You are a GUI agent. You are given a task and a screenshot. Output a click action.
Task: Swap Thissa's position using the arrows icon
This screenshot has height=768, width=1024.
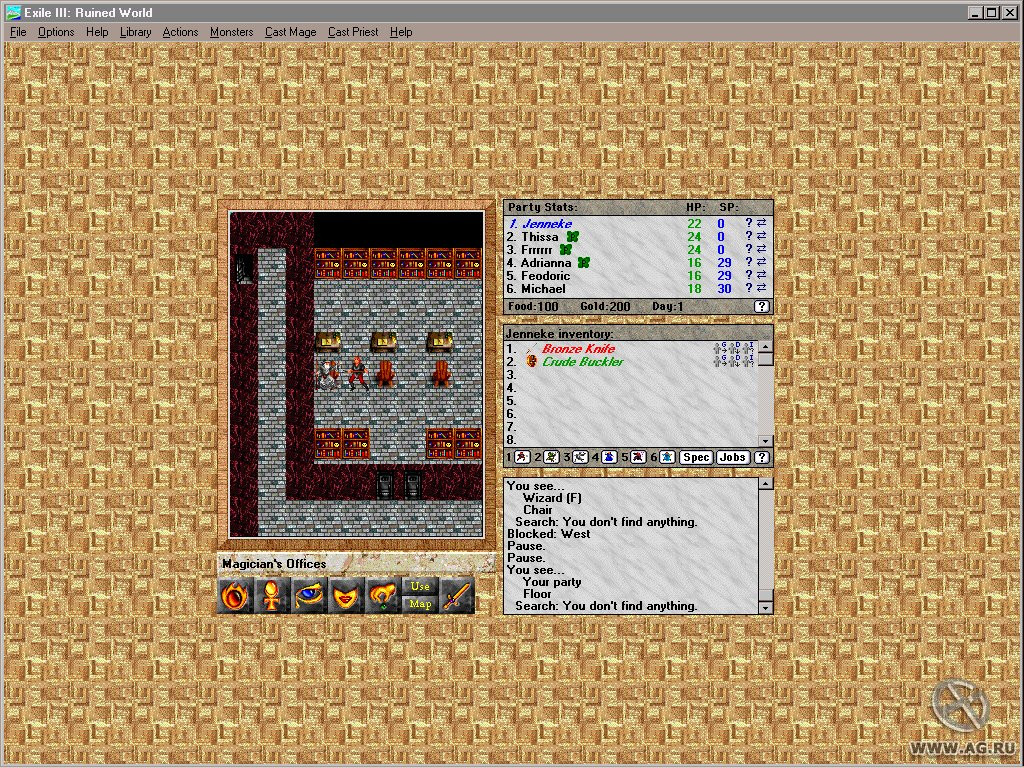(x=761, y=236)
